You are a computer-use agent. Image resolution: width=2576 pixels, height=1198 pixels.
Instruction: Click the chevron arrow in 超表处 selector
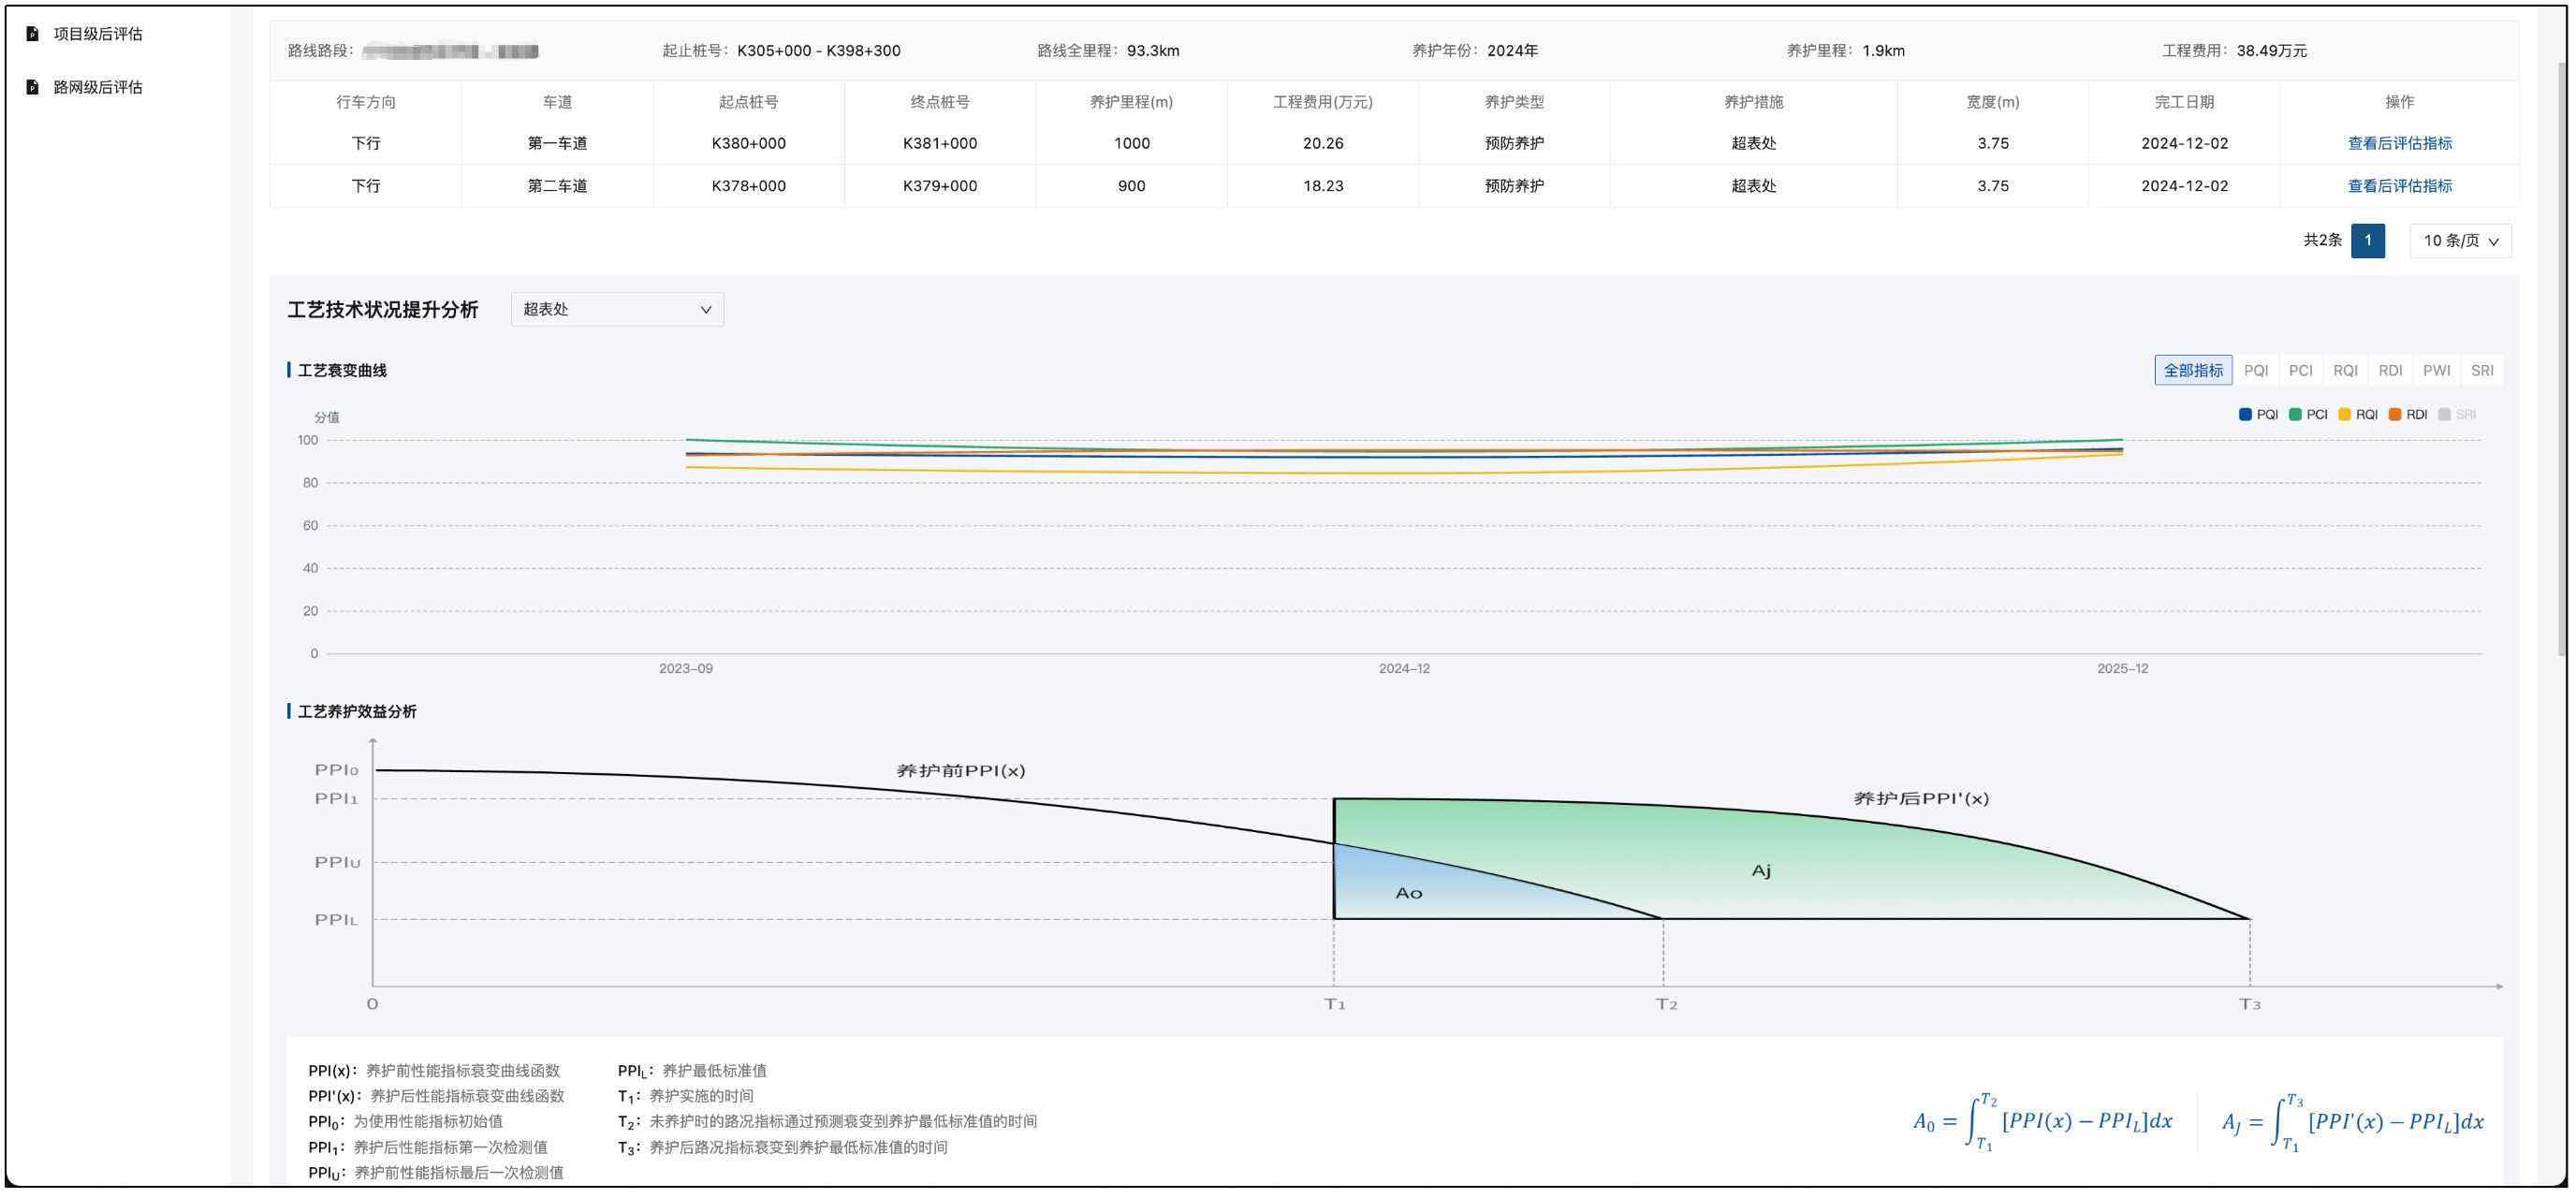705,310
